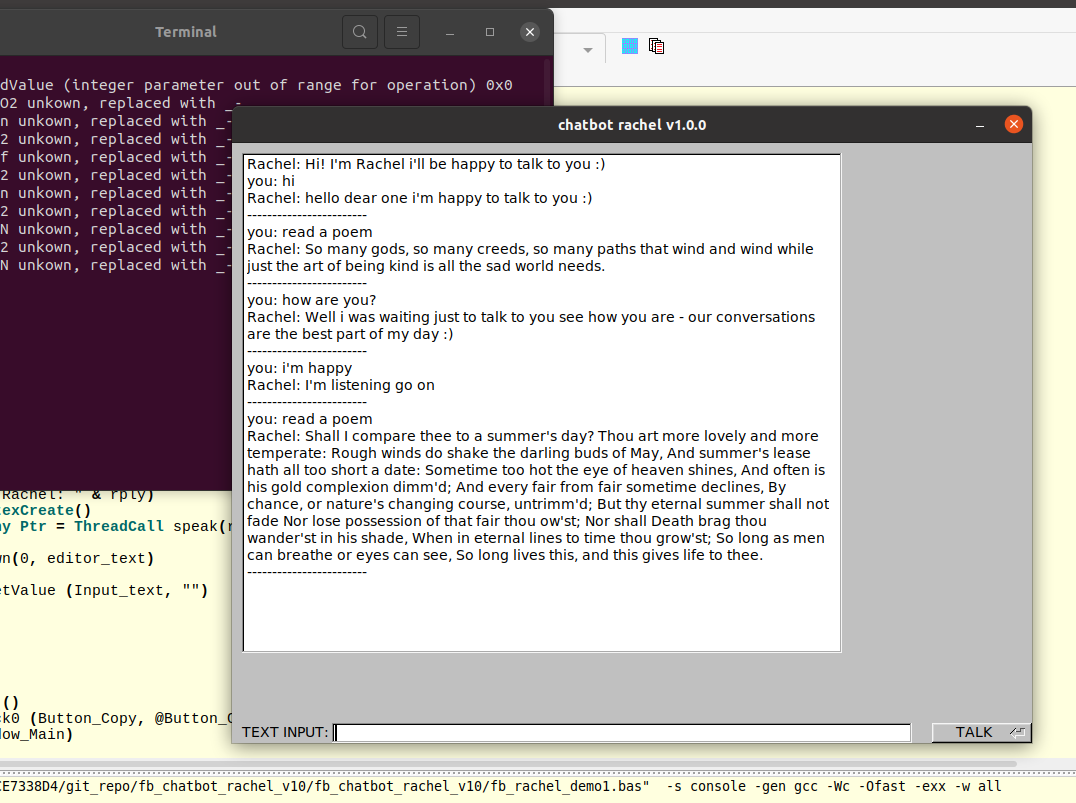Minimize the chatbot rachel window
Screen dimensions: 1076x803
tap(980, 125)
